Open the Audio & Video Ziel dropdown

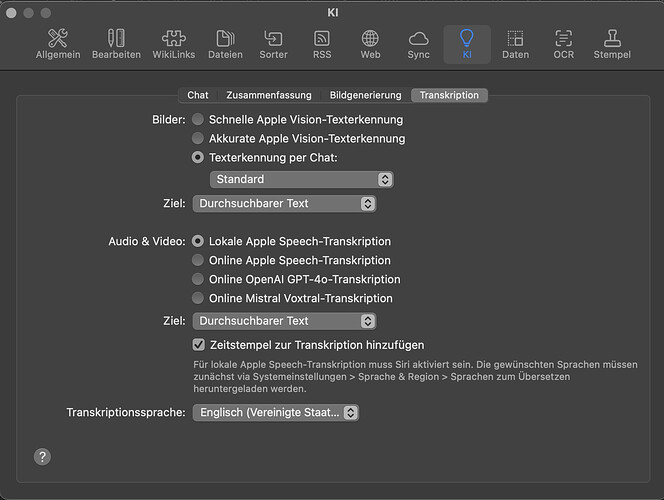click(284, 321)
